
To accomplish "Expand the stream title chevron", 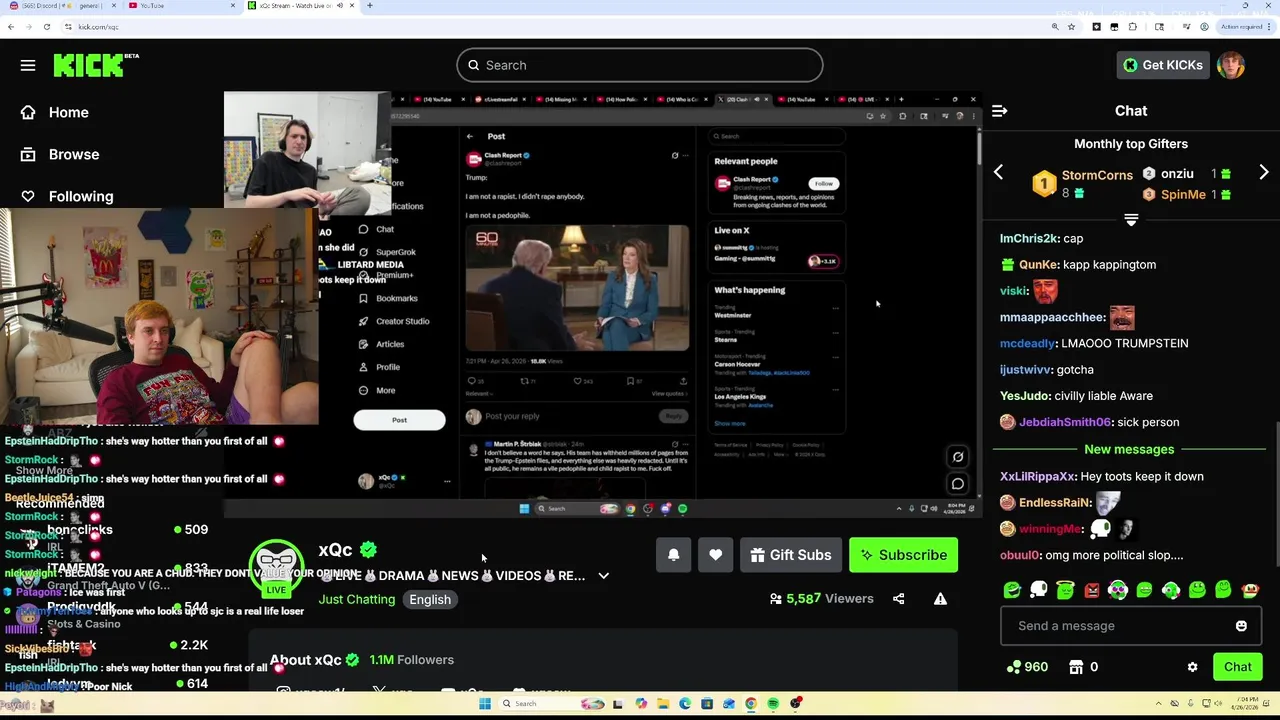I will coord(603,576).
